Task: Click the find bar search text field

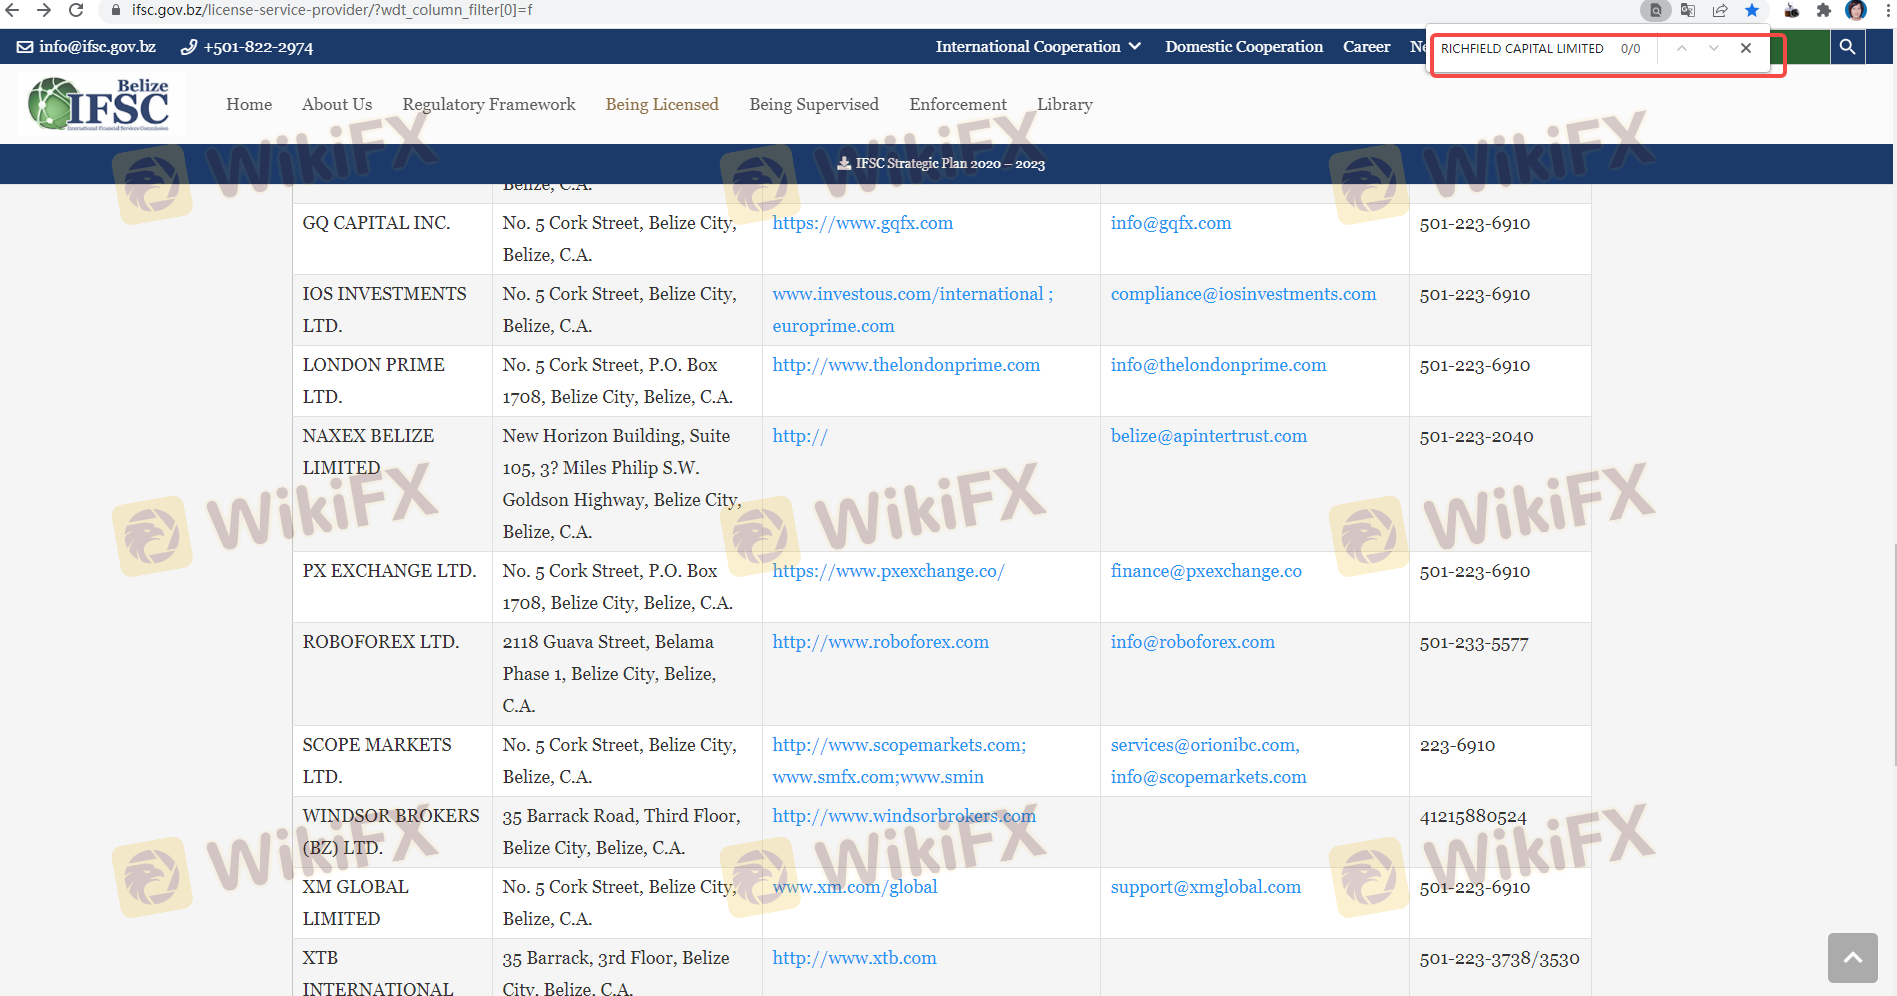Action: click(1523, 48)
